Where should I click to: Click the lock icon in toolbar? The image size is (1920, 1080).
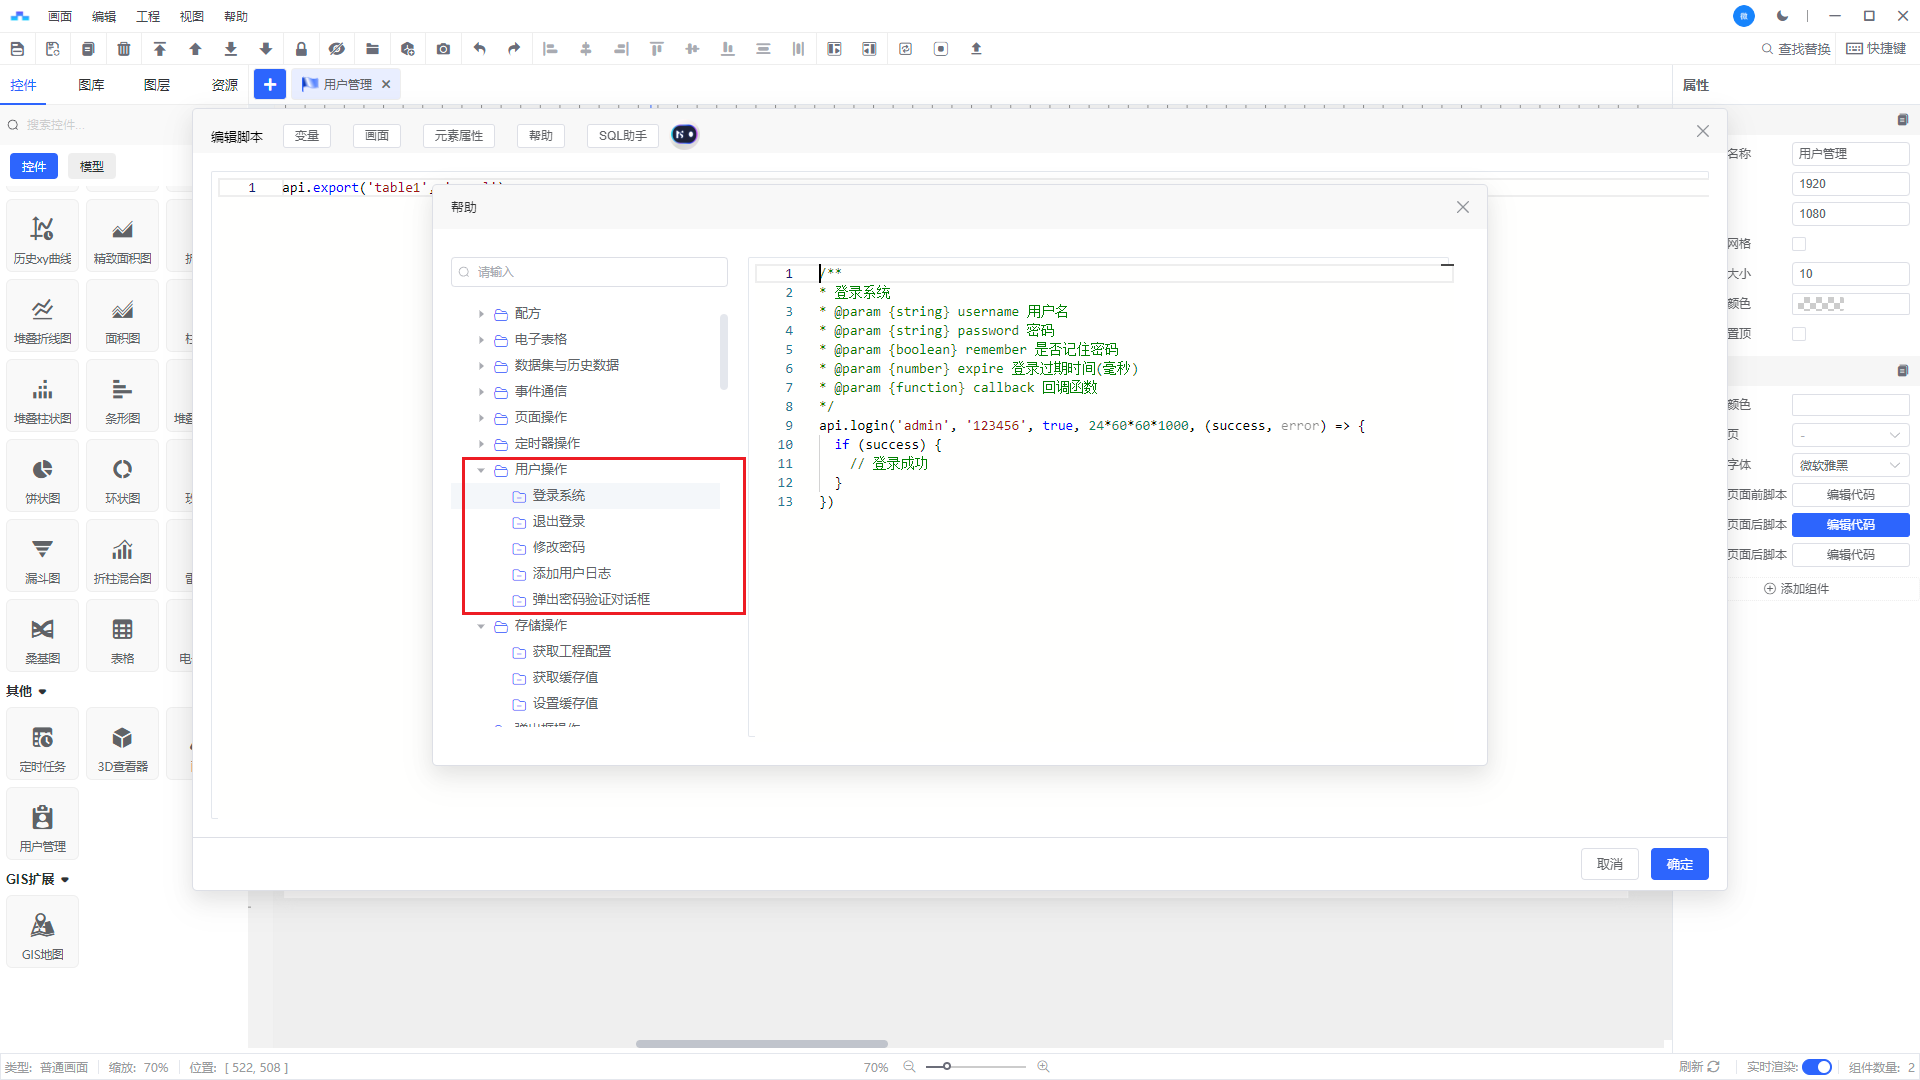coord(301,49)
